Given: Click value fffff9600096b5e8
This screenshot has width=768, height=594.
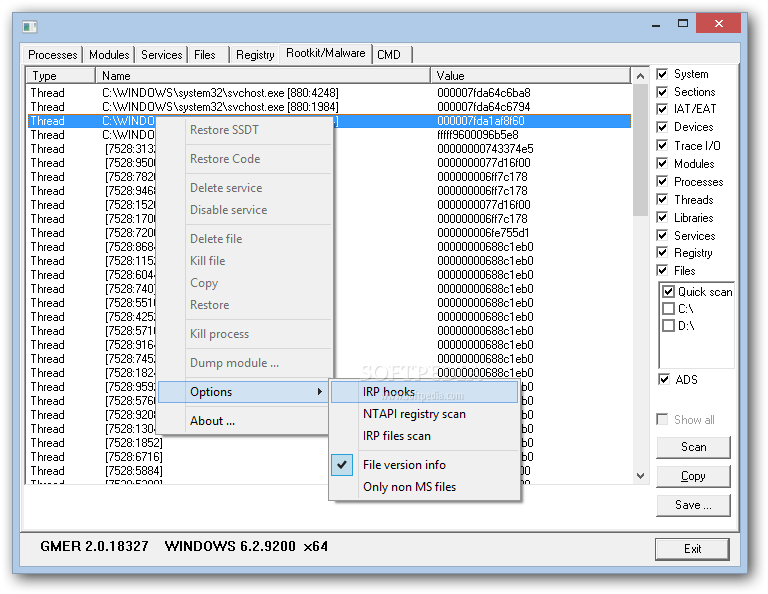Looking at the screenshot, I should [x=478, y=135].
